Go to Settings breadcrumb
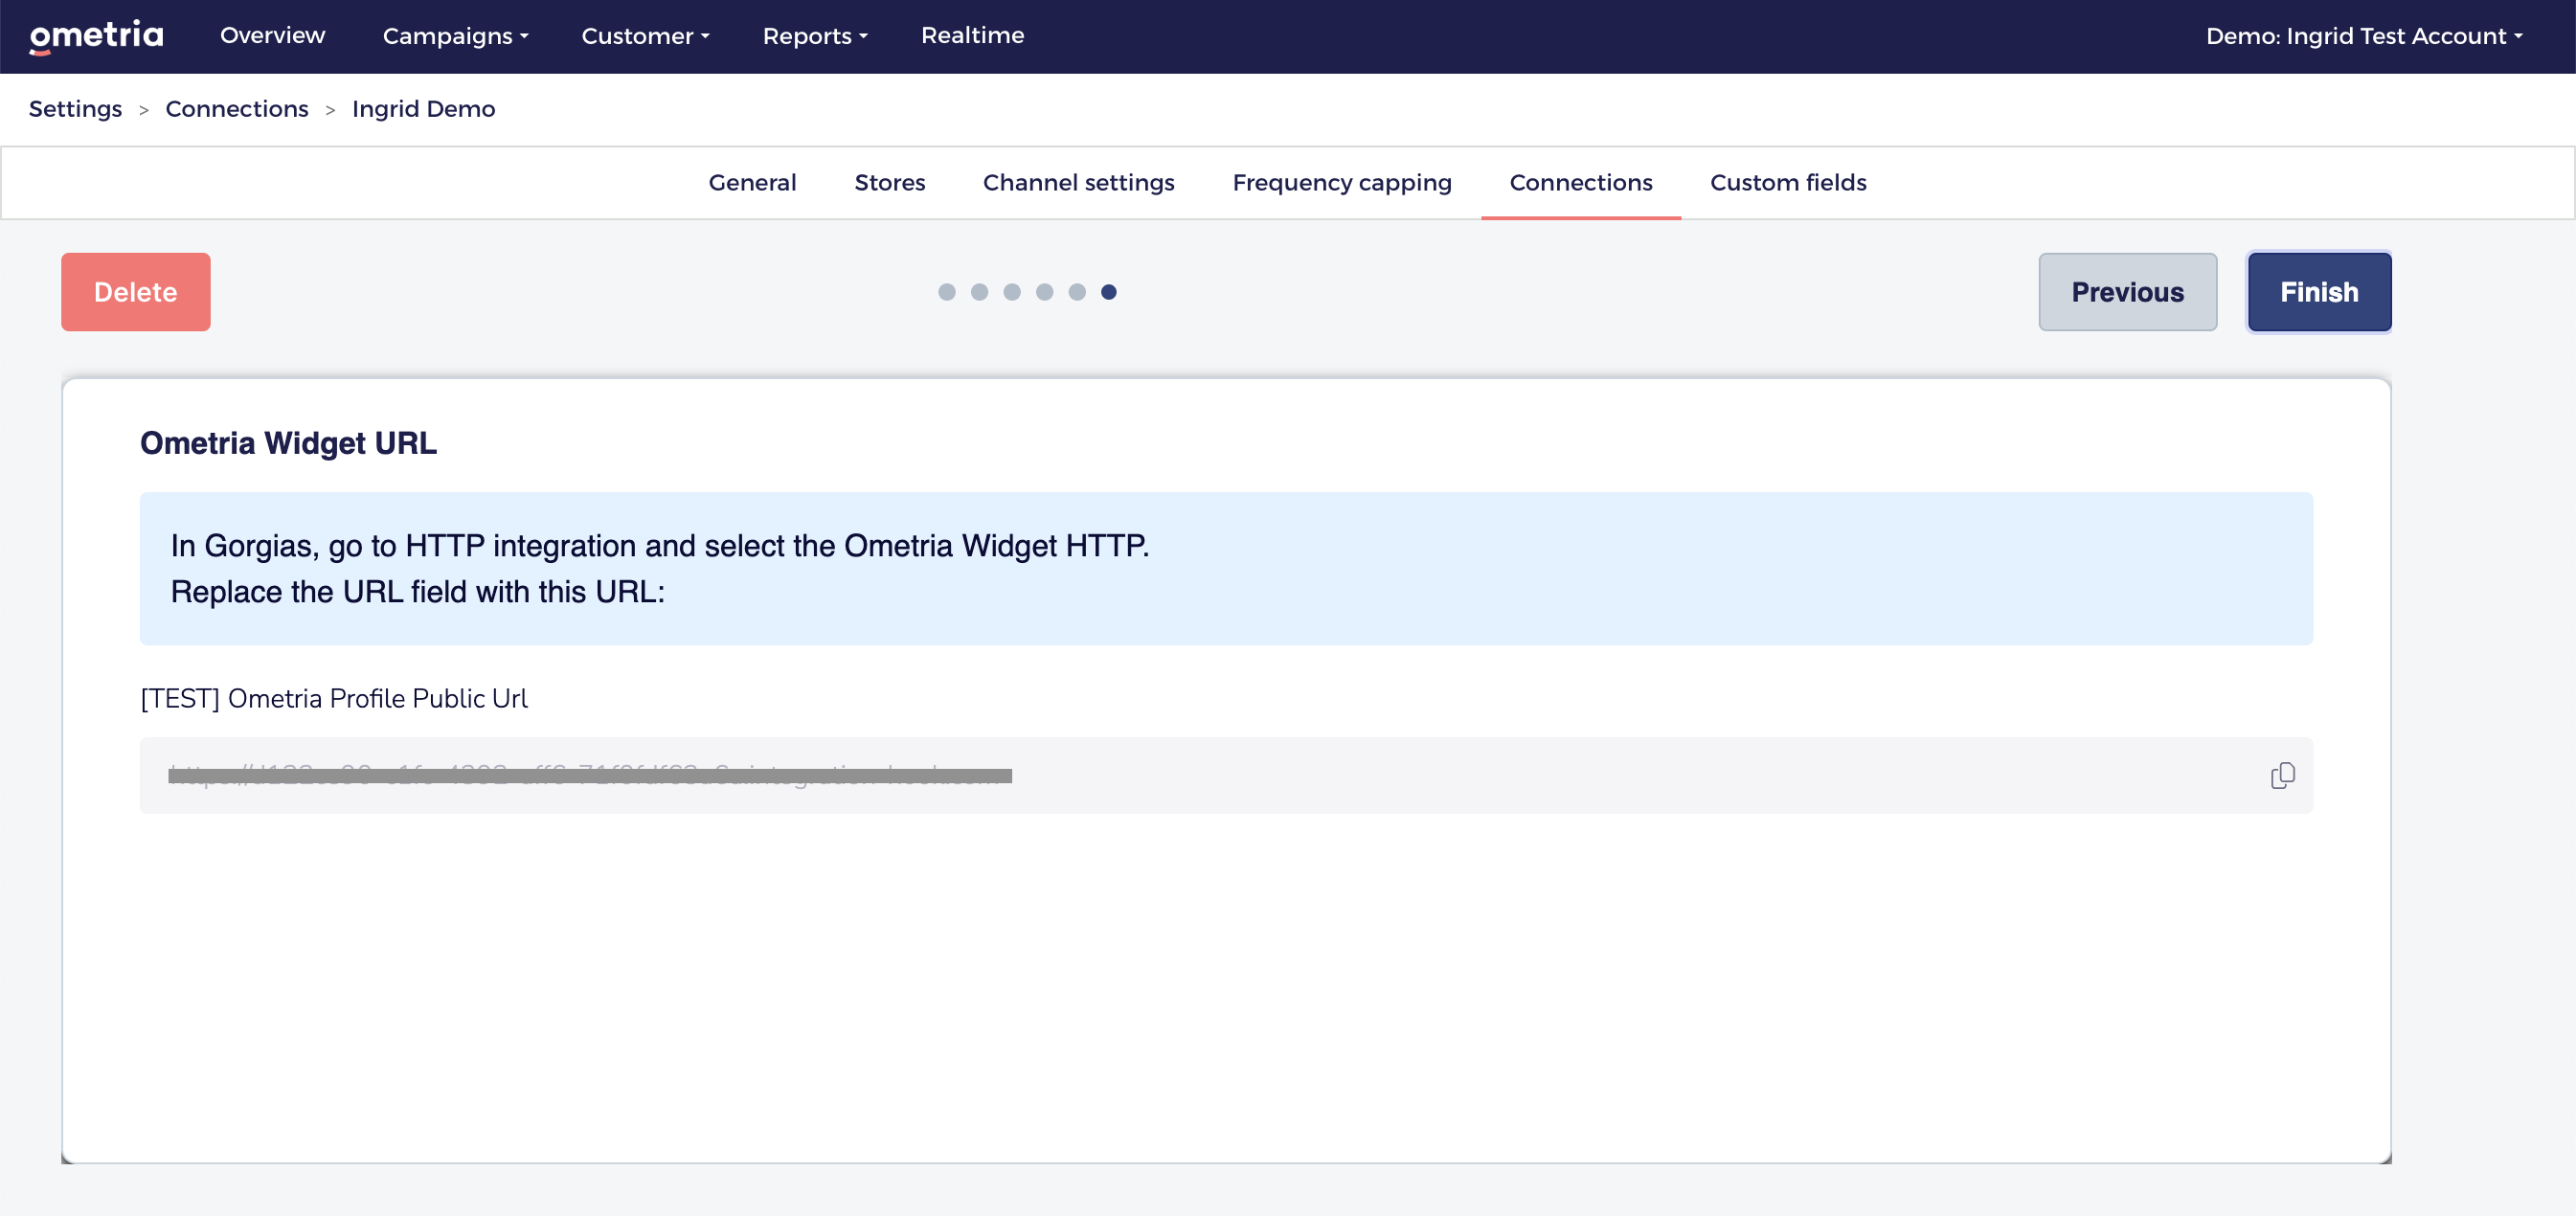Screen dimensions: 2576x1216 (75, 108)
